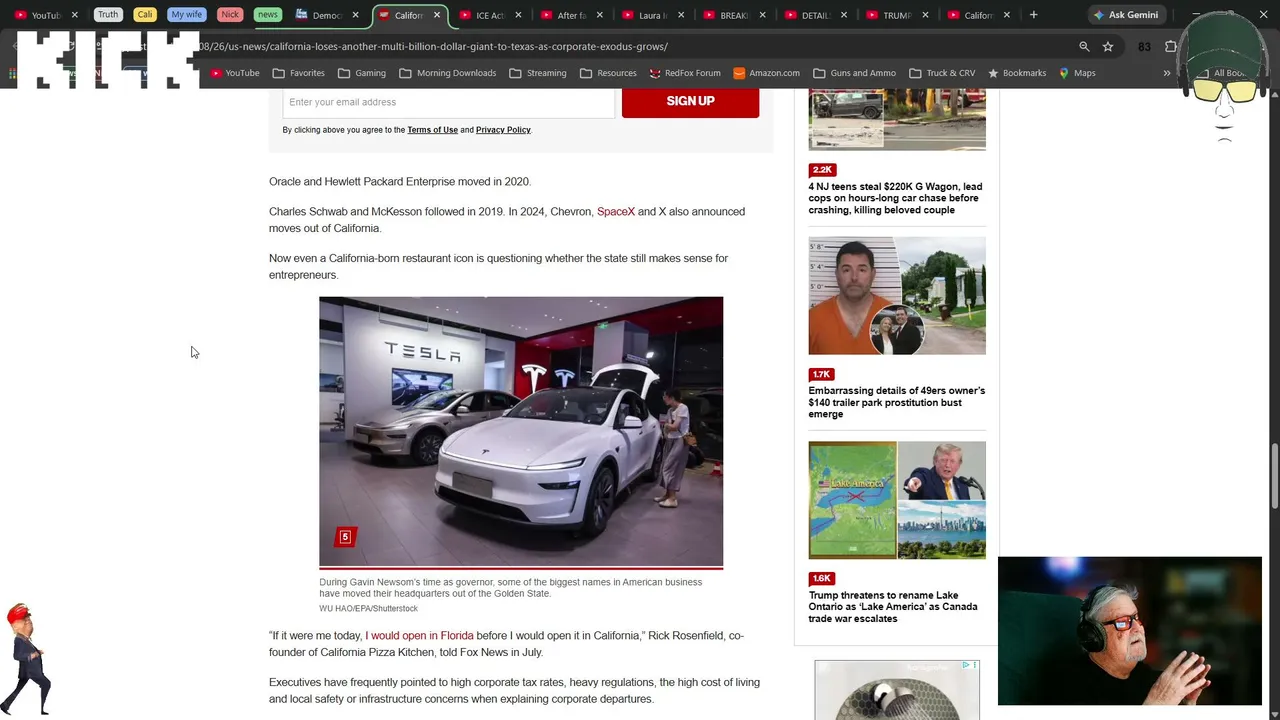
Task: Close the Laura tab
Action: coord(681,15)
